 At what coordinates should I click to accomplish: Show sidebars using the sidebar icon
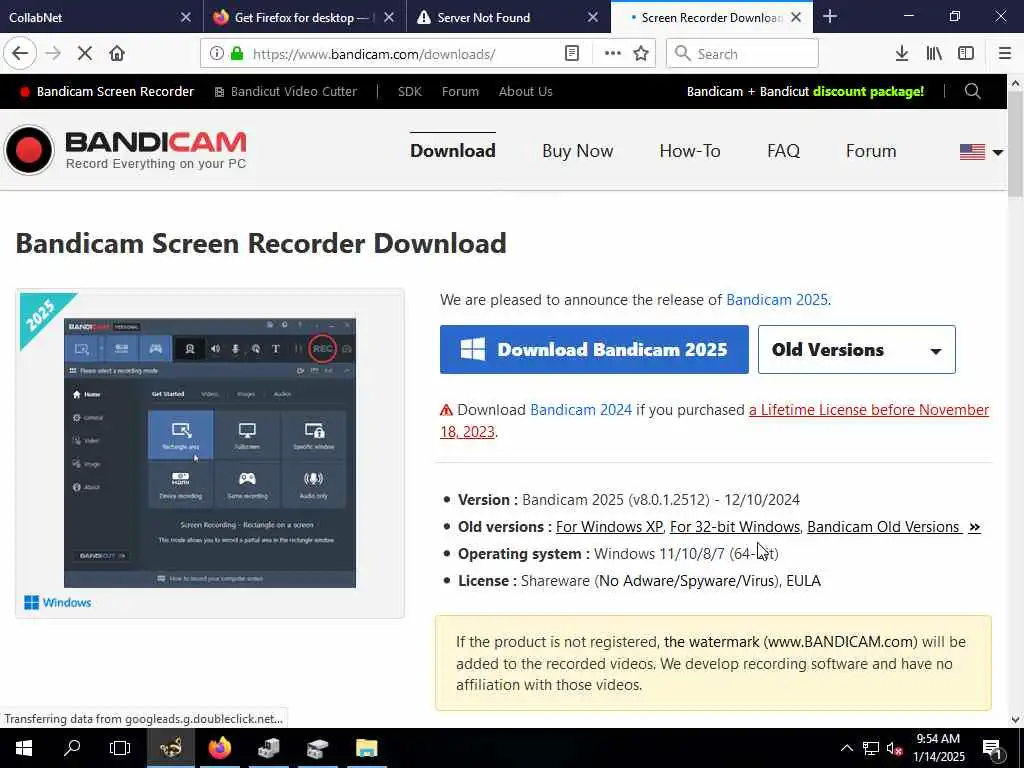[x=966, y=54]
